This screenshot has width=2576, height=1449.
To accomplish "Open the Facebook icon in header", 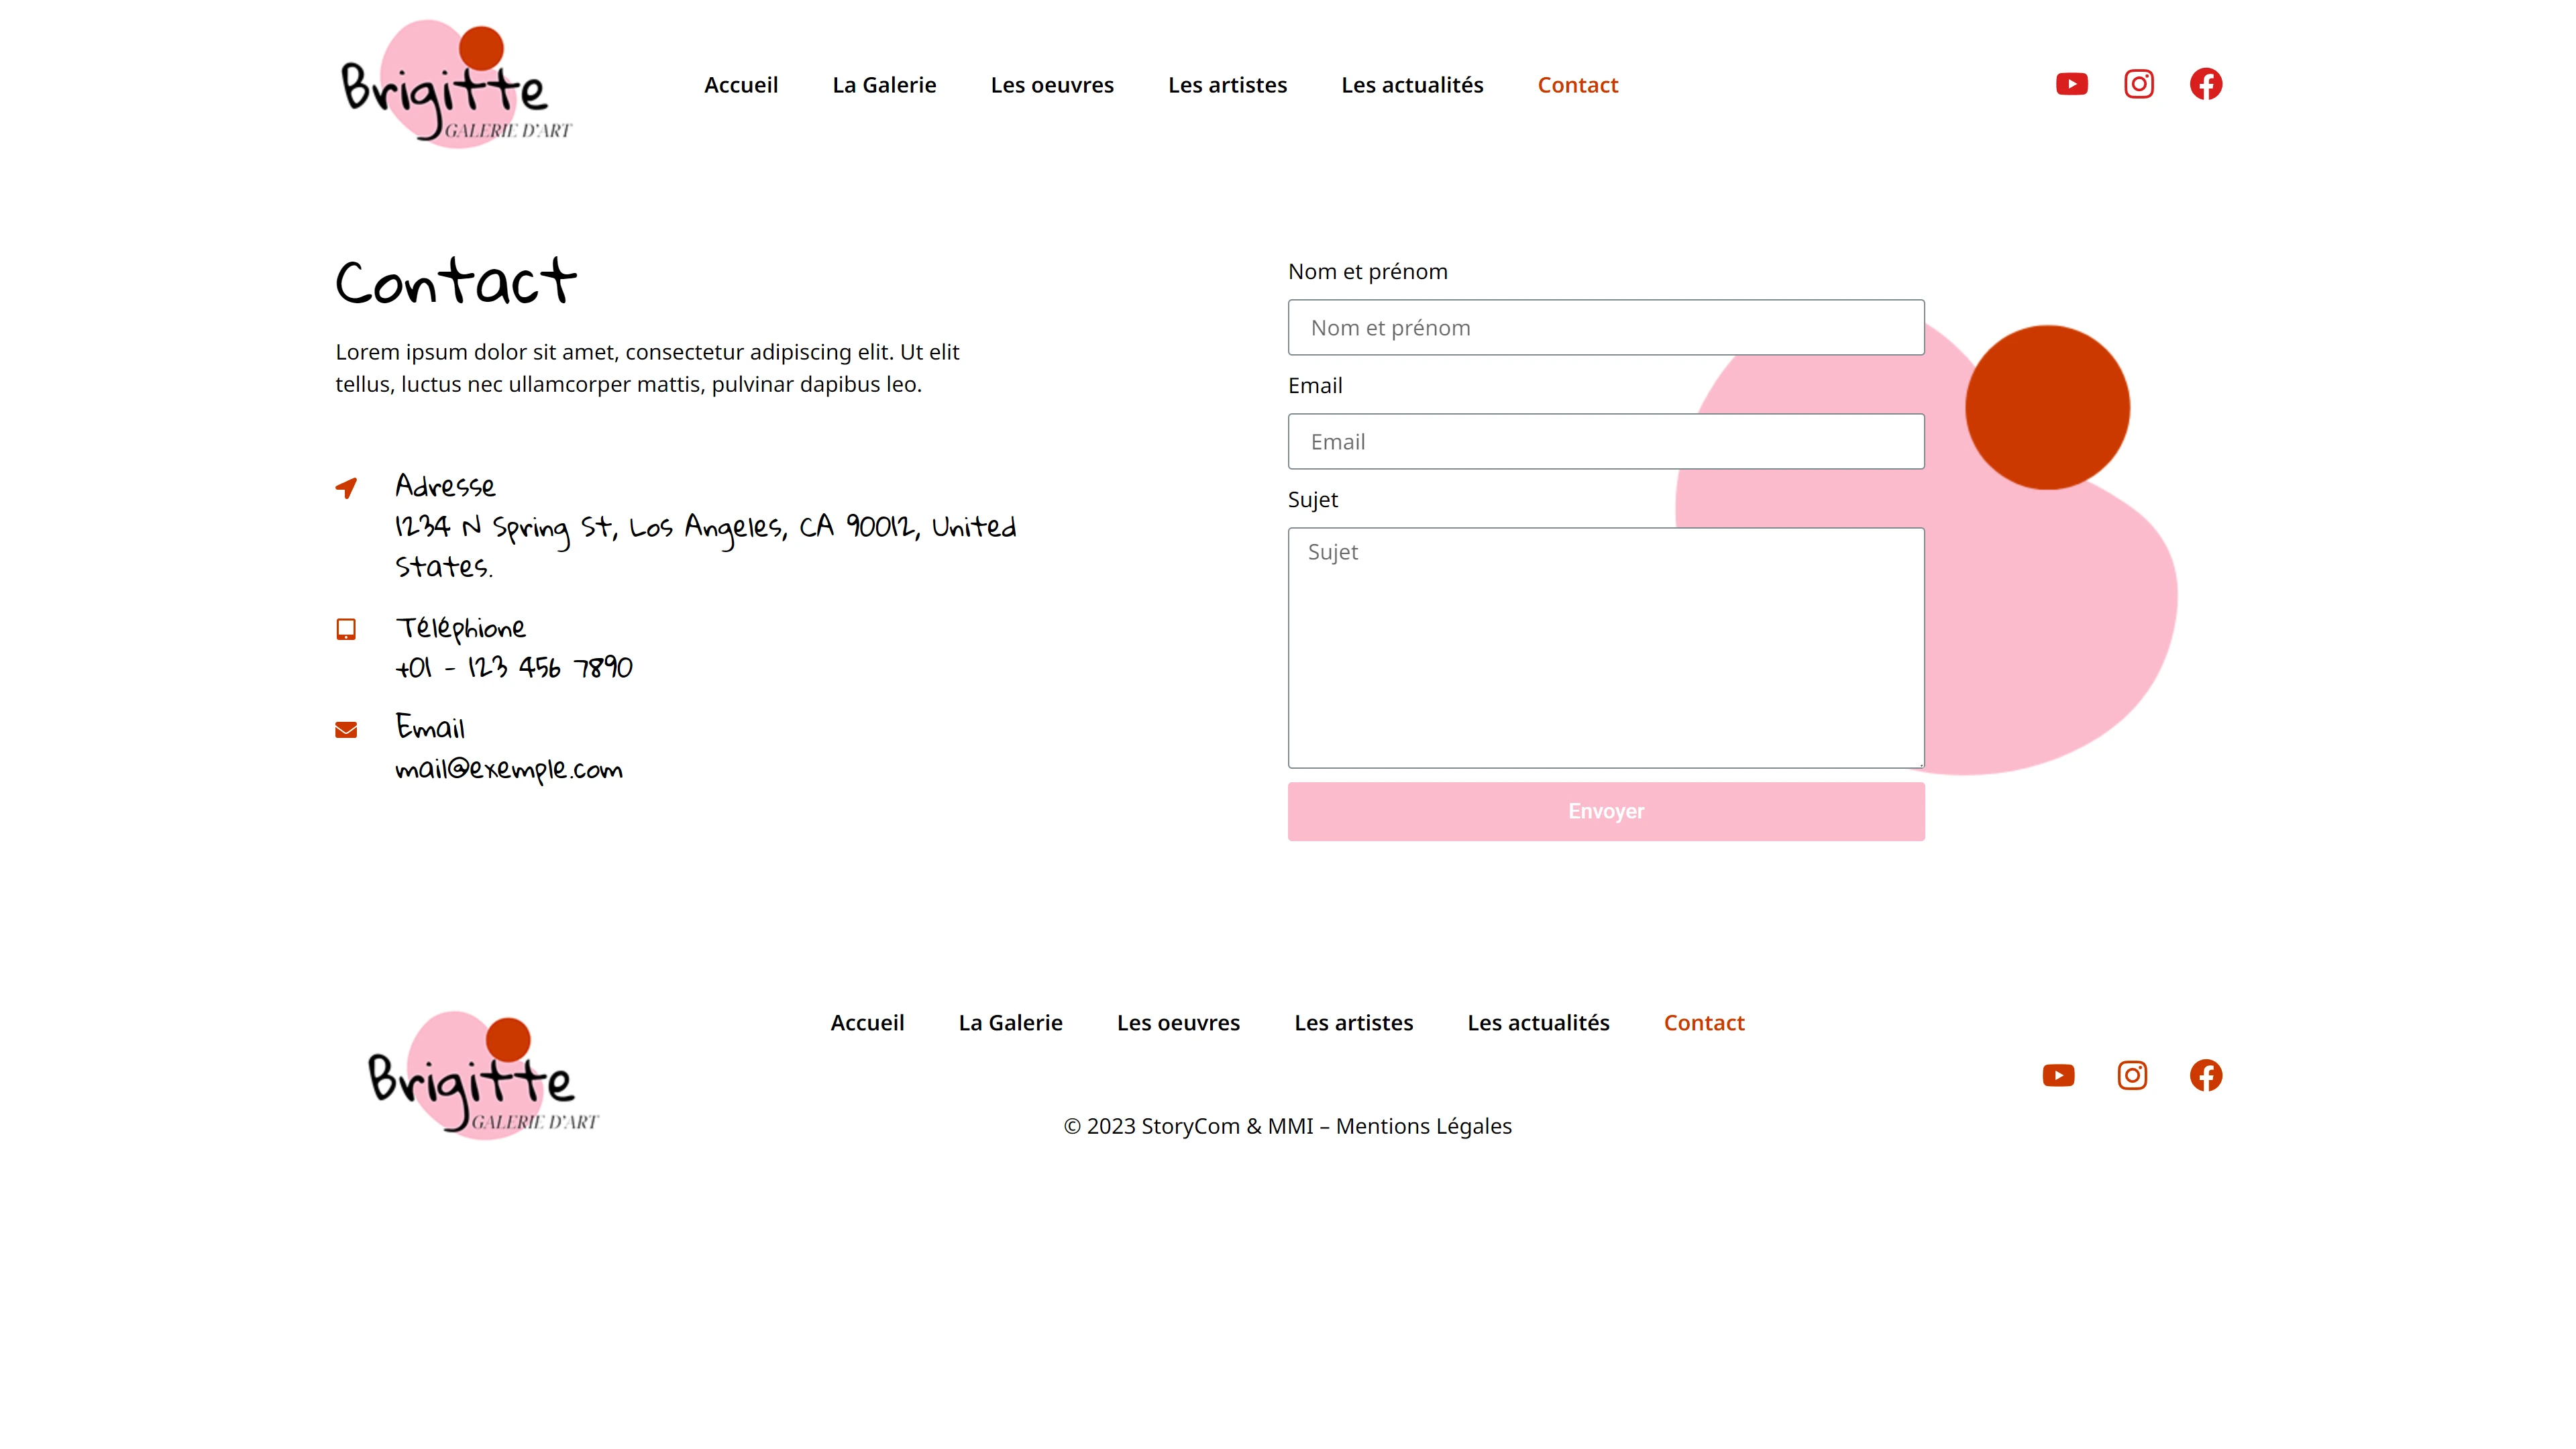I will tap(2205, 84).
